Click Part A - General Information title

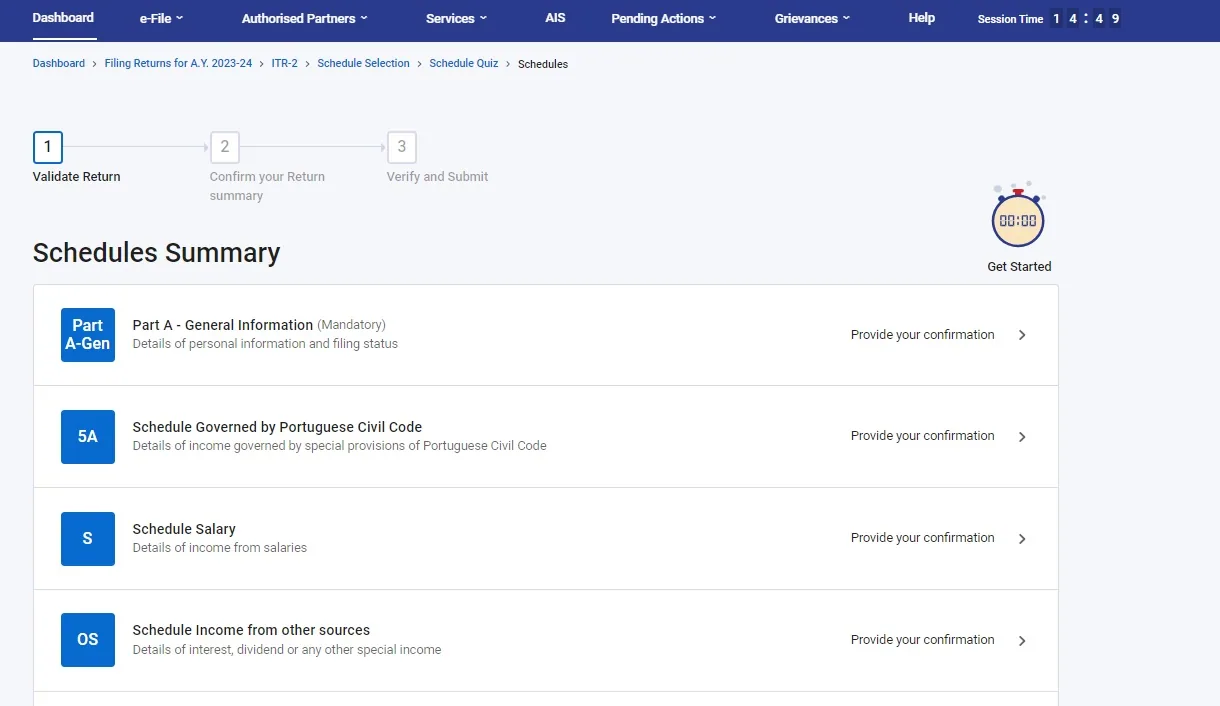pos(223,325)
